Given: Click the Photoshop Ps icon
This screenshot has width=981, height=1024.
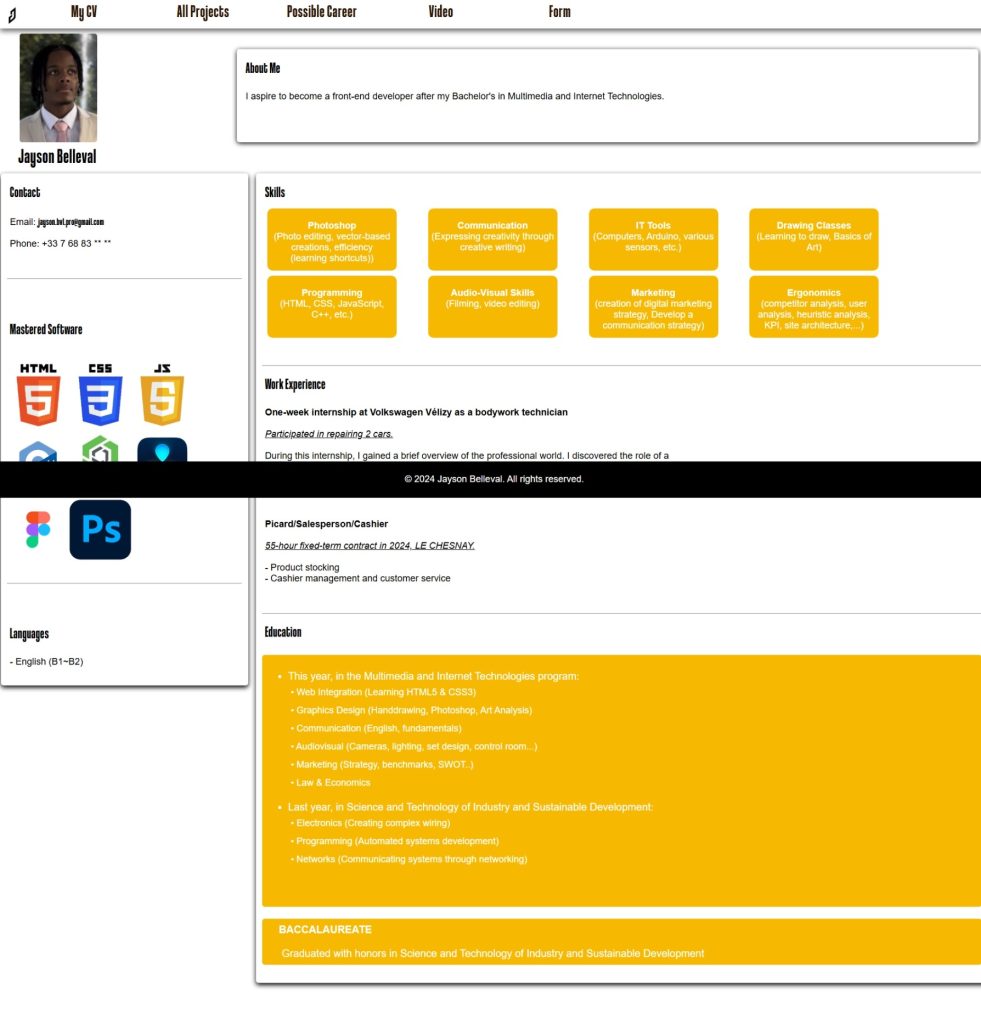Looking at the screenshot, I should 100,529.
